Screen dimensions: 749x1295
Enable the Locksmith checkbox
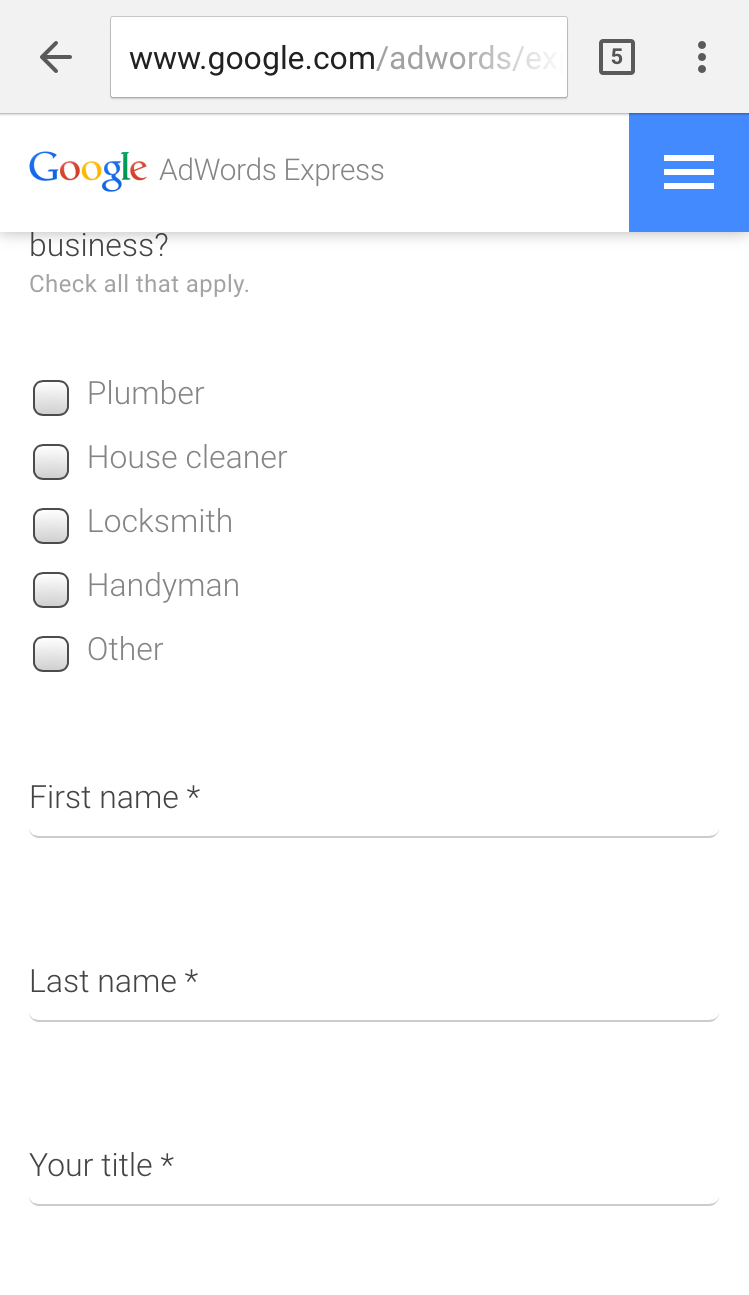click(51, 525)
